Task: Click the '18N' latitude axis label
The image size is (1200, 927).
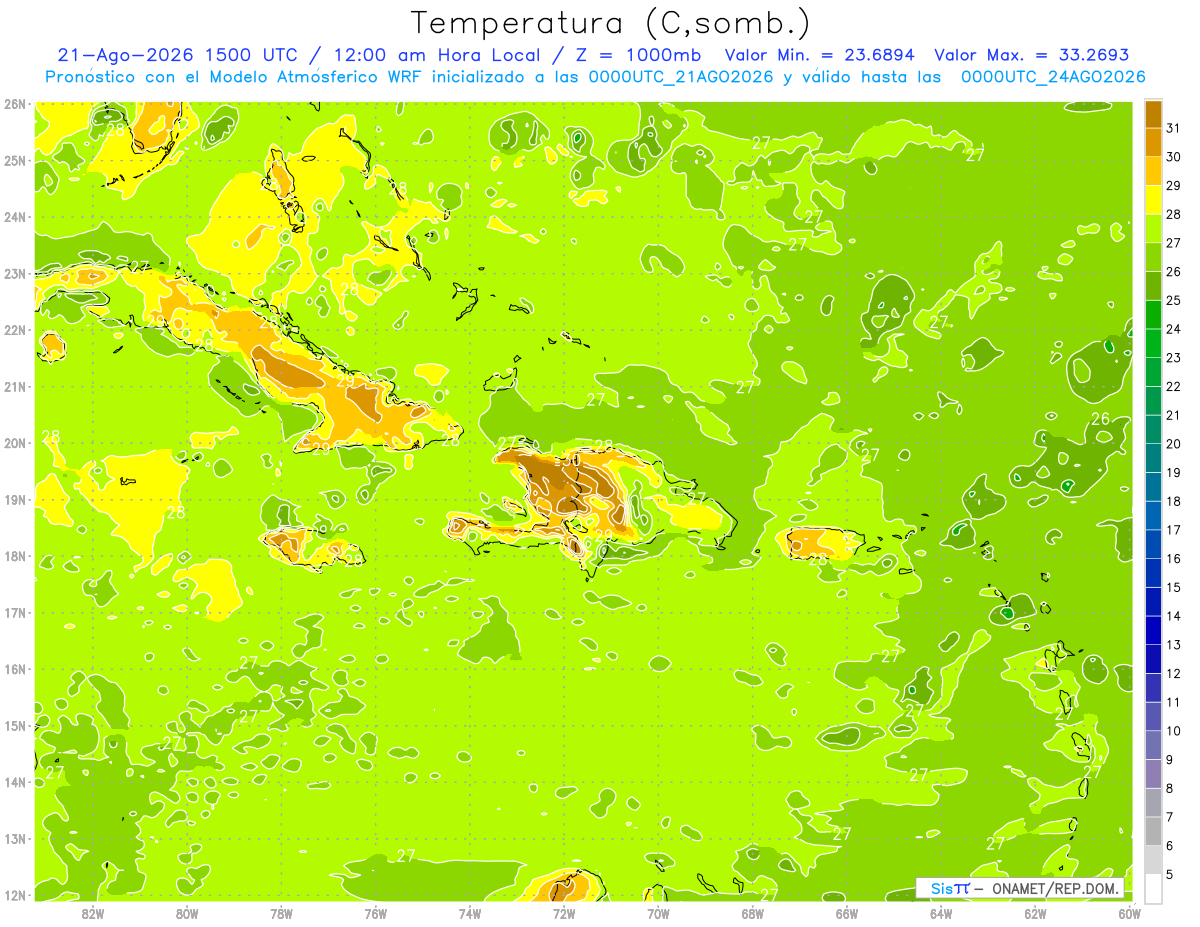Action: (x=15, y=556)
